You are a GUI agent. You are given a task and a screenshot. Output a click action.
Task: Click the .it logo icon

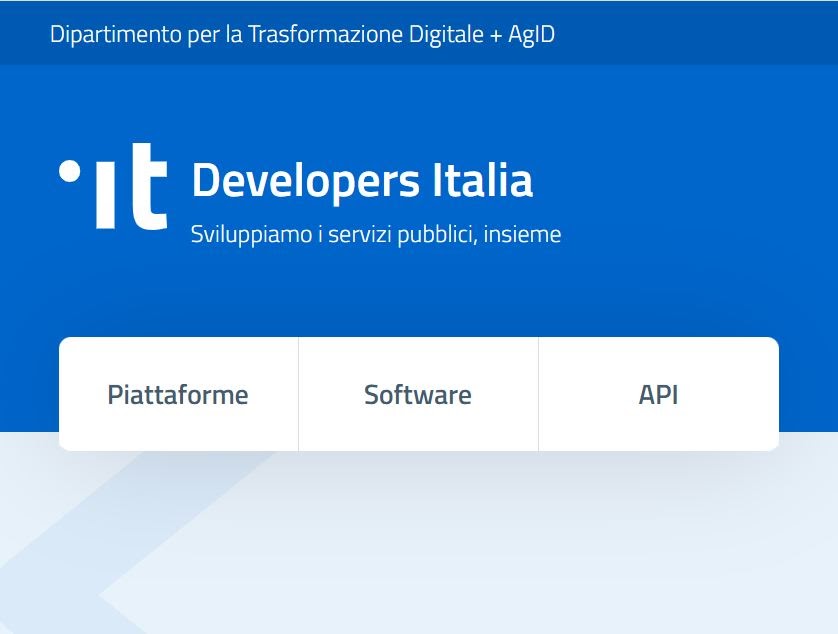[x=113, y=186]
